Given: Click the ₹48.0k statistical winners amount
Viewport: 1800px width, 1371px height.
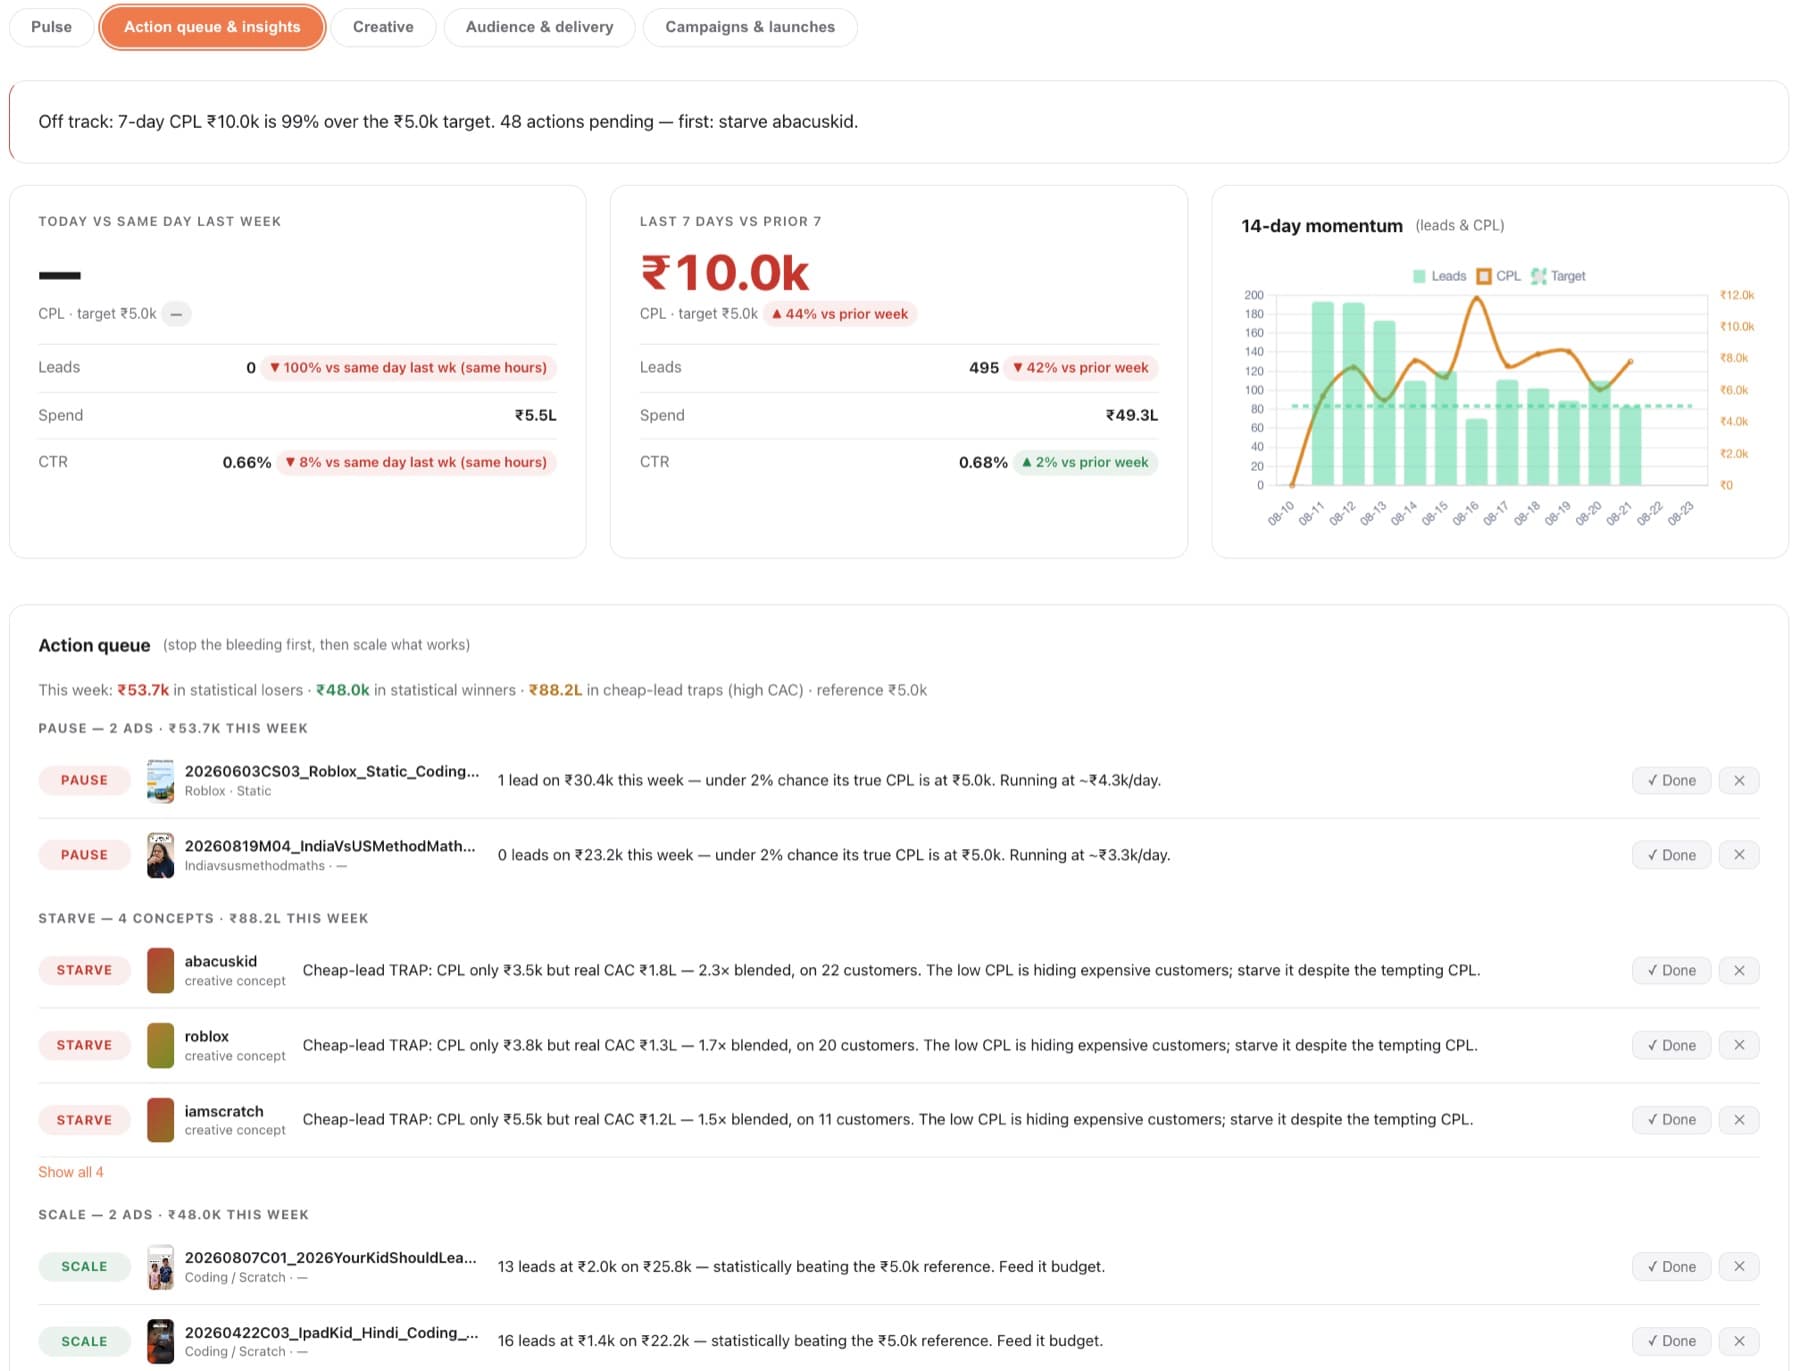Looking at the screenshot, I should 343,690.
